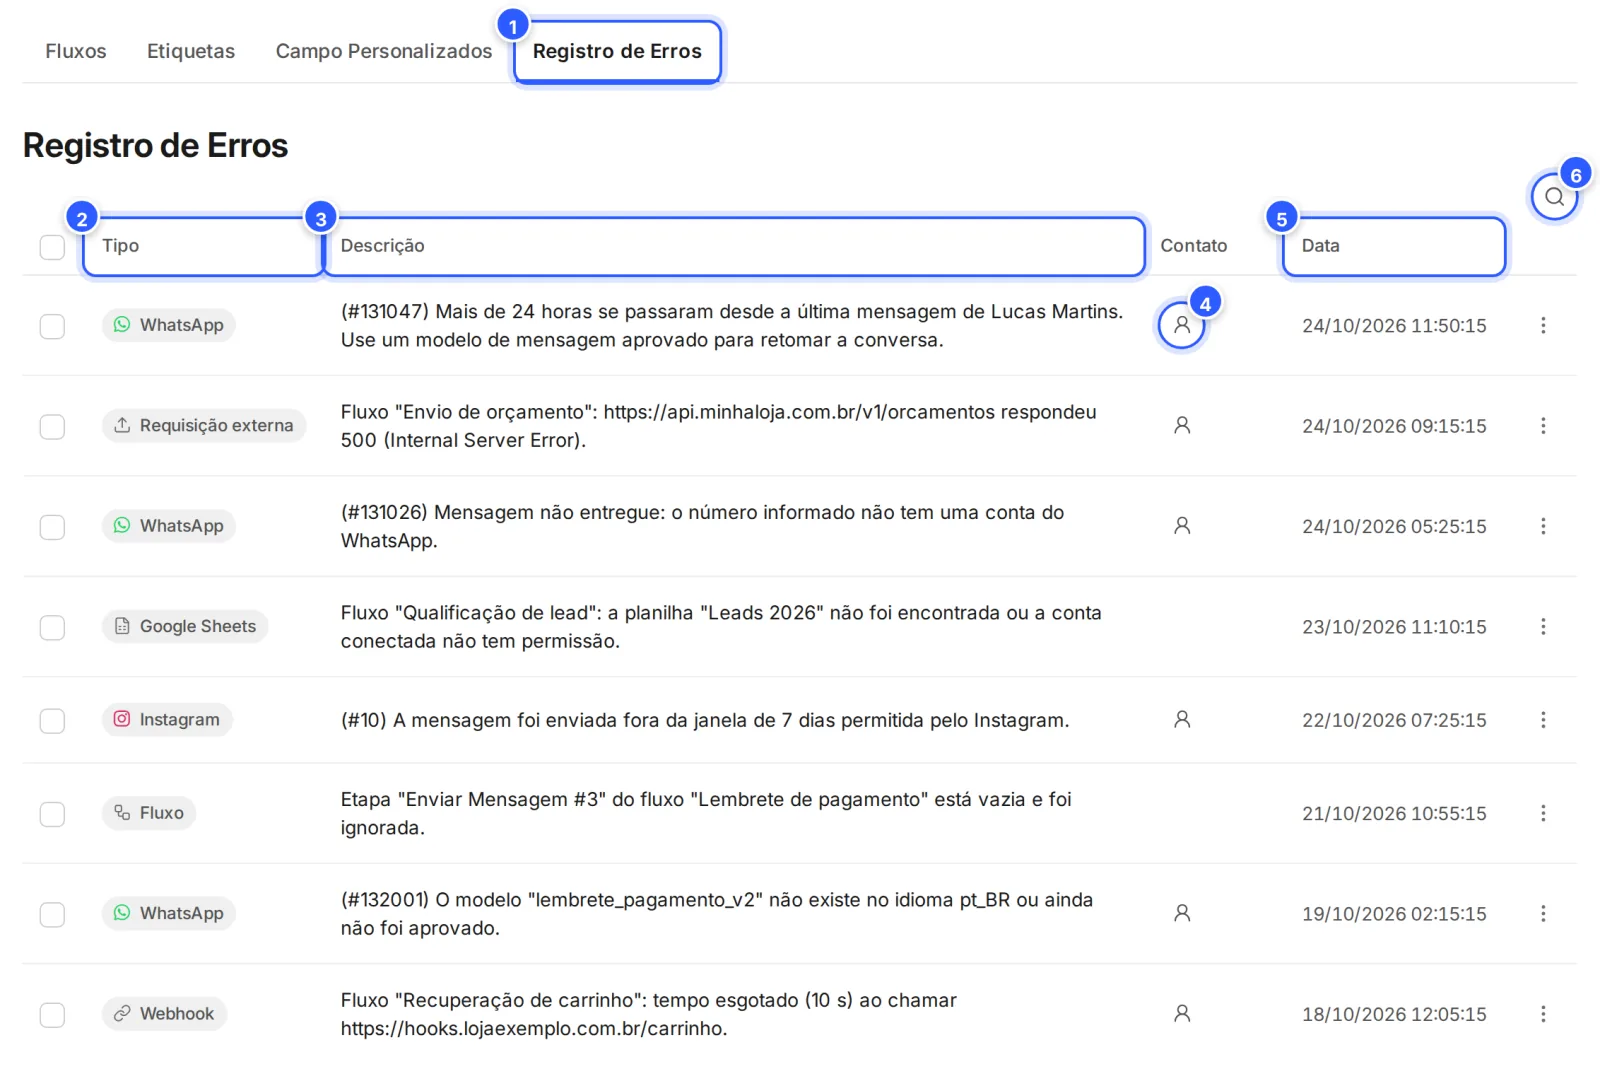
Task: Click the "Envio de orçamento" error description
Action: (x=718, y=426)
